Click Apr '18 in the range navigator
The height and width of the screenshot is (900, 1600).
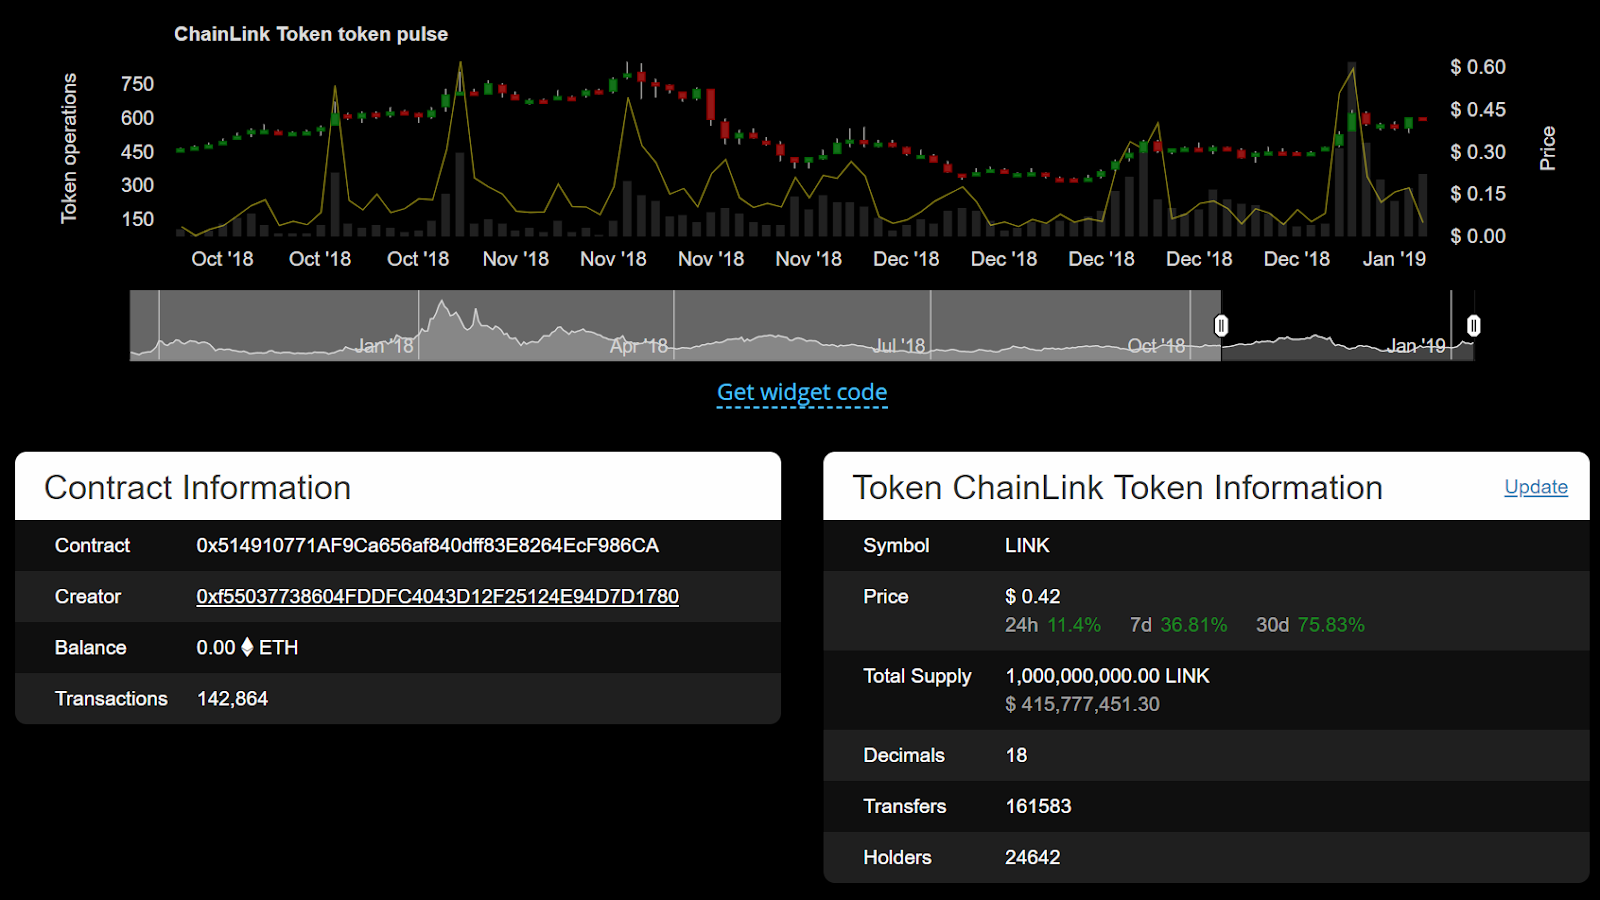[638, 346]
